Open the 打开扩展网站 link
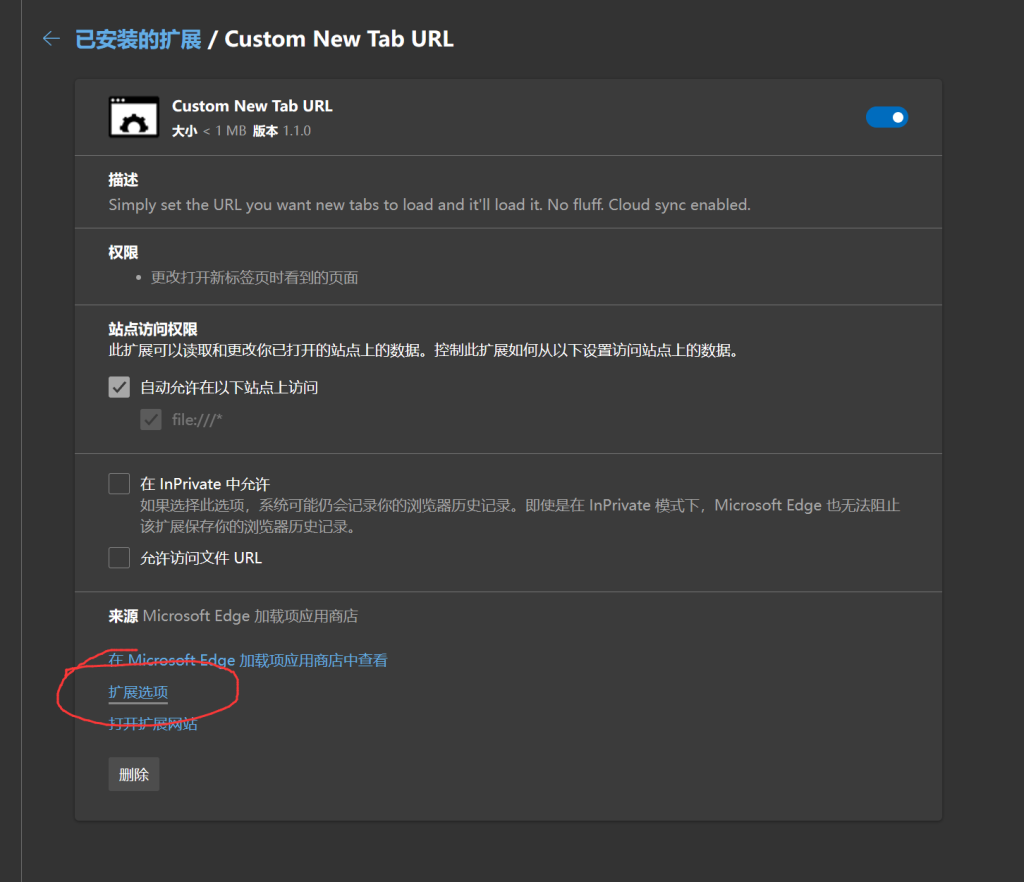1024x882 pixels. 153,724
